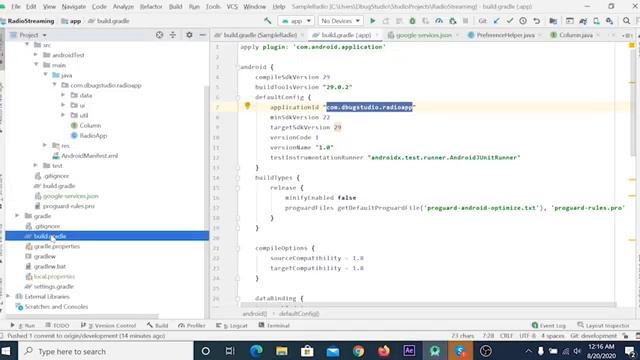Start debugging with the green bug icon
Viewport: 640px width, 360px height.
[412, 21]
